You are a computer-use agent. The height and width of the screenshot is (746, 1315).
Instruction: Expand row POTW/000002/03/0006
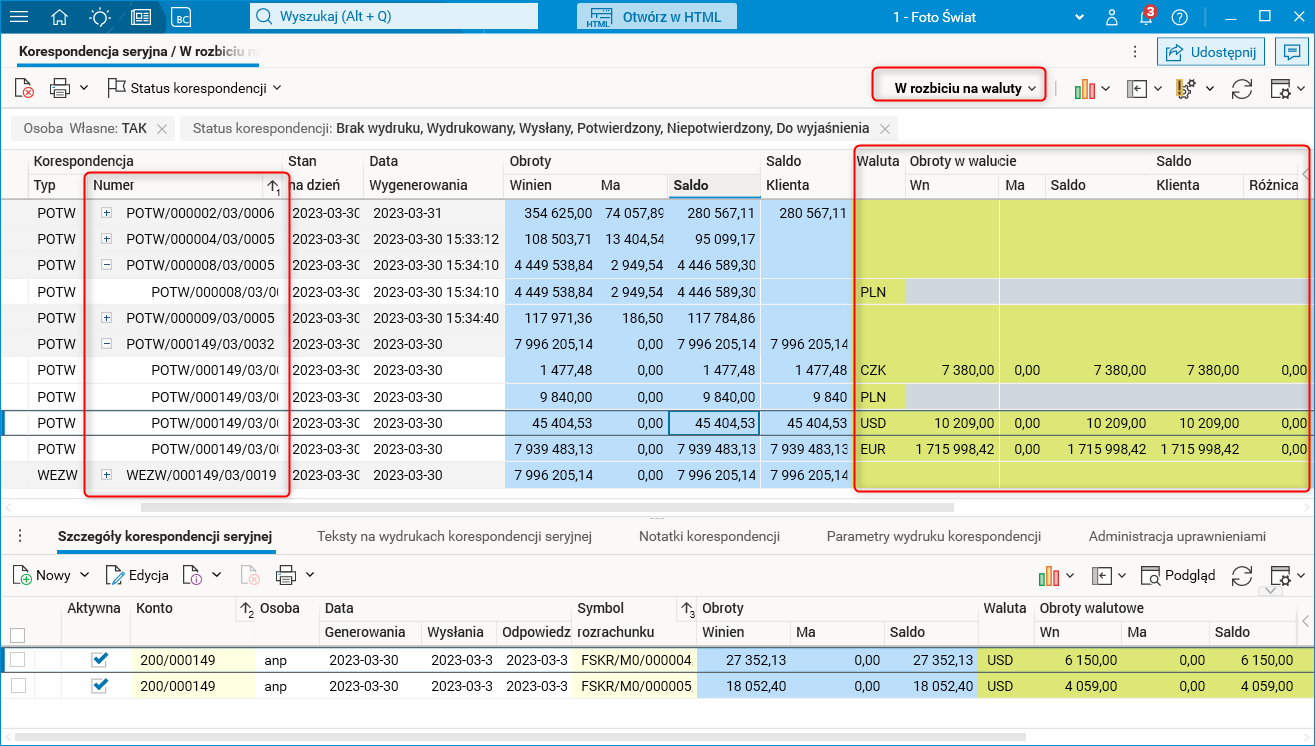click(107, 213)
